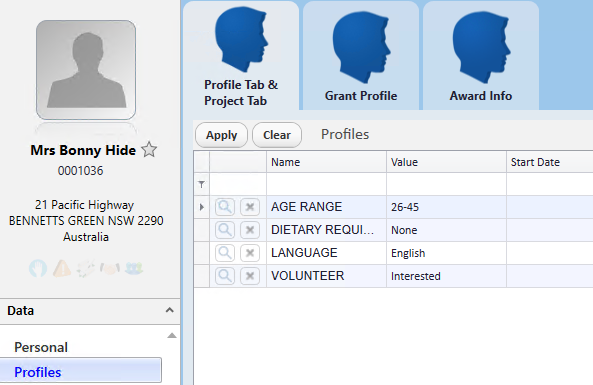Viewport: 593px width, 385px height.
Task: Click the handshake status icon
Action: pyautogui.click(x=110, y=268)
